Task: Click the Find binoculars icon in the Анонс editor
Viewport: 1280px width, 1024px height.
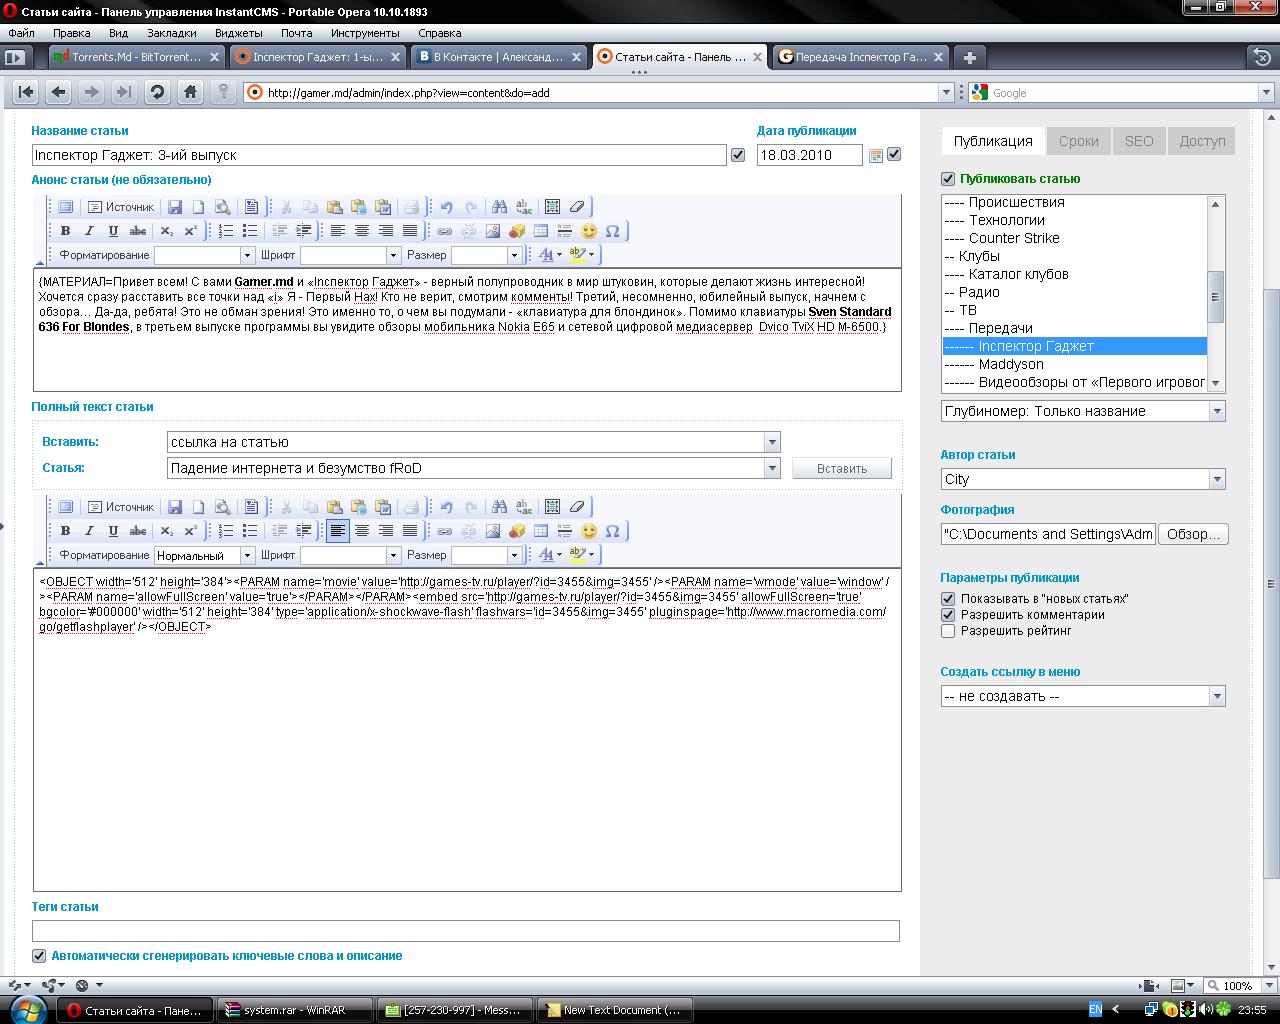Action: pos(500,207)
